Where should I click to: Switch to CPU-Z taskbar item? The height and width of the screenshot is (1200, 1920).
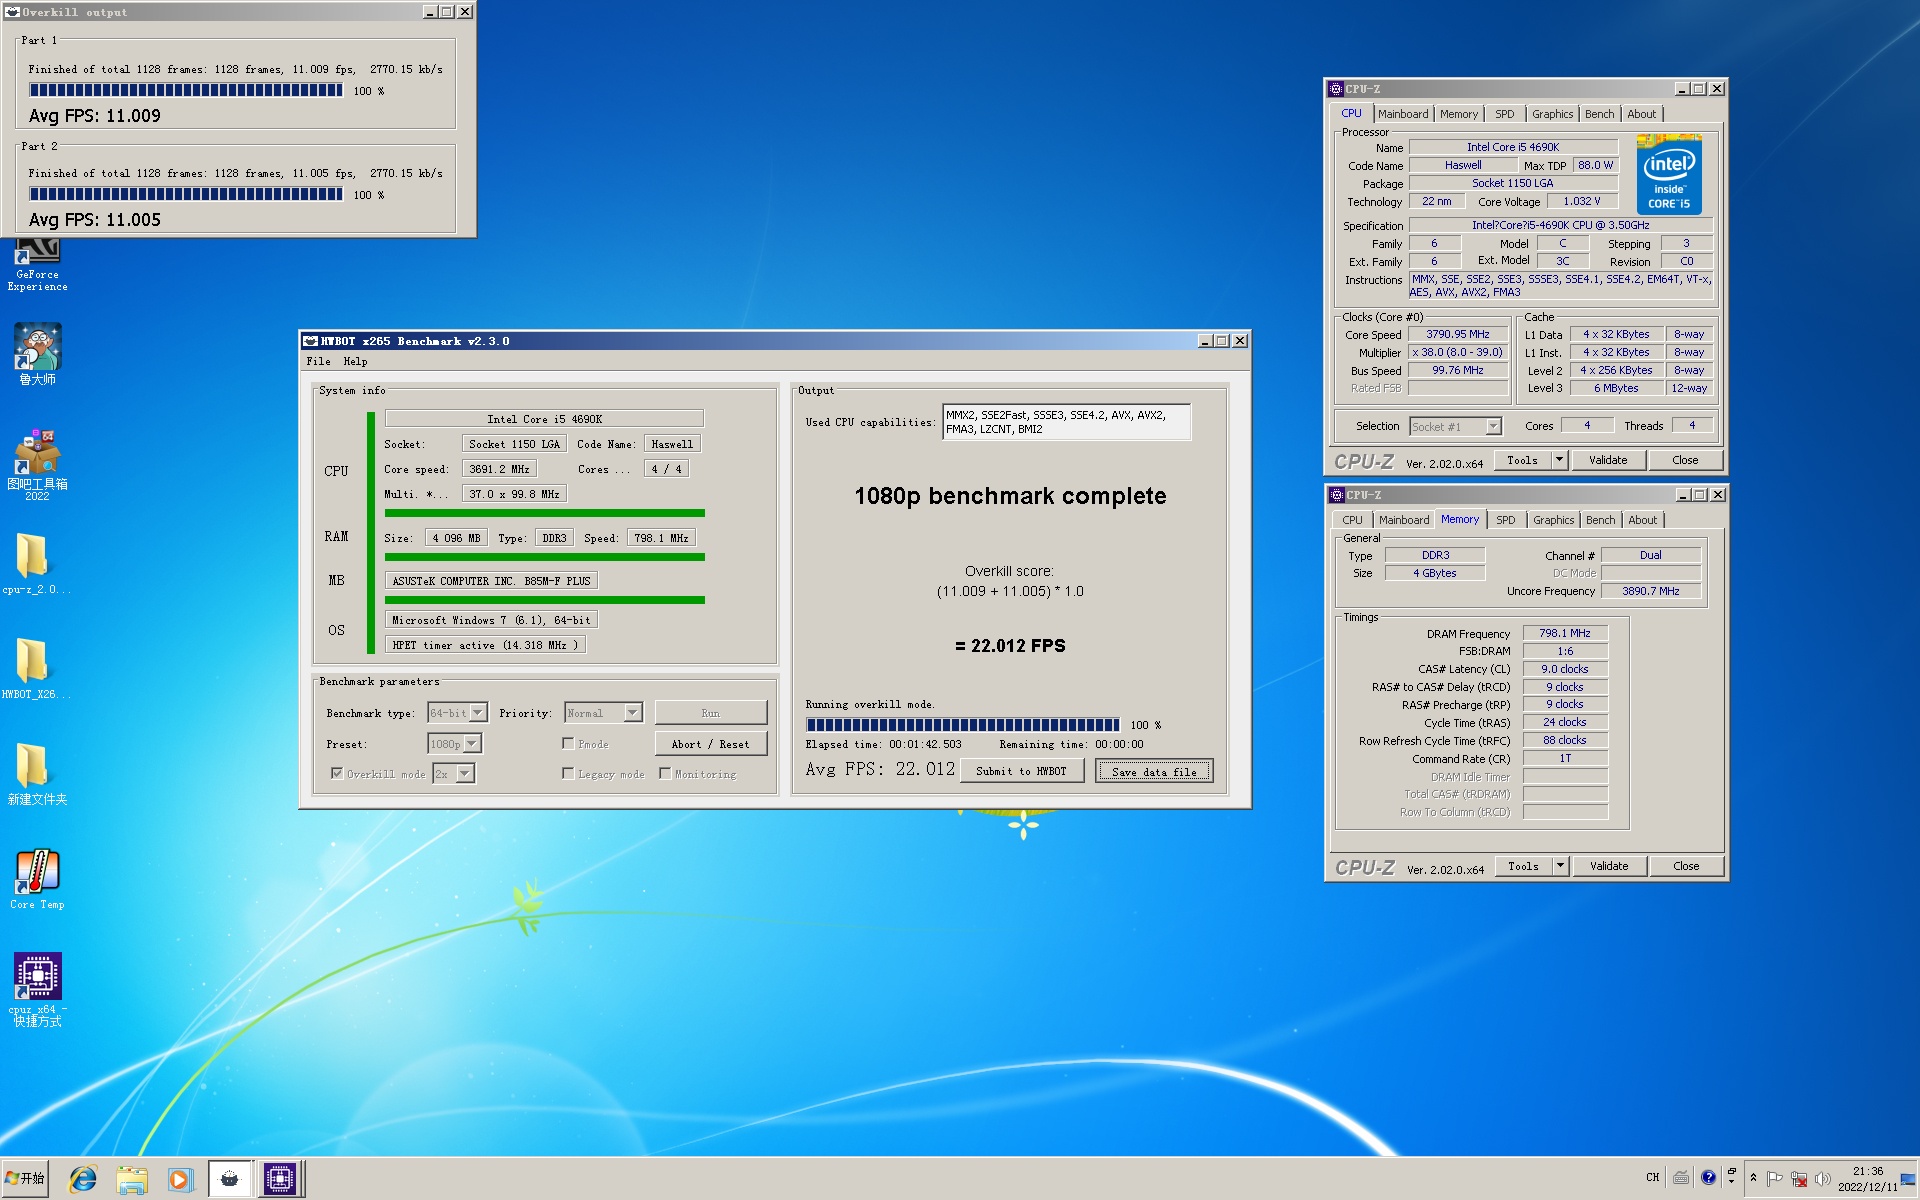click(x=280, y=1179)
